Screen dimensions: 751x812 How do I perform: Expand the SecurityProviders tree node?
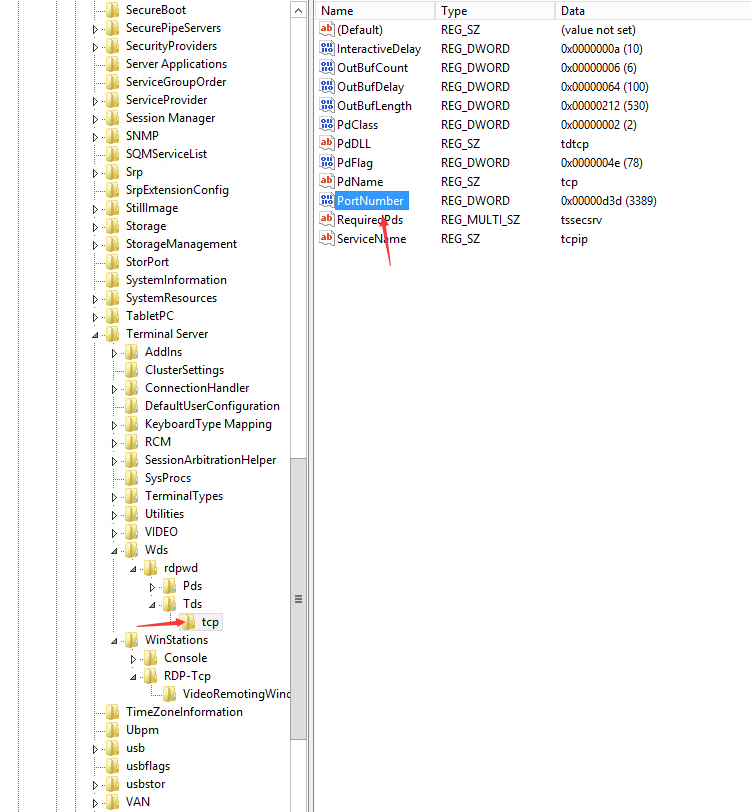[x=96, y=47]
